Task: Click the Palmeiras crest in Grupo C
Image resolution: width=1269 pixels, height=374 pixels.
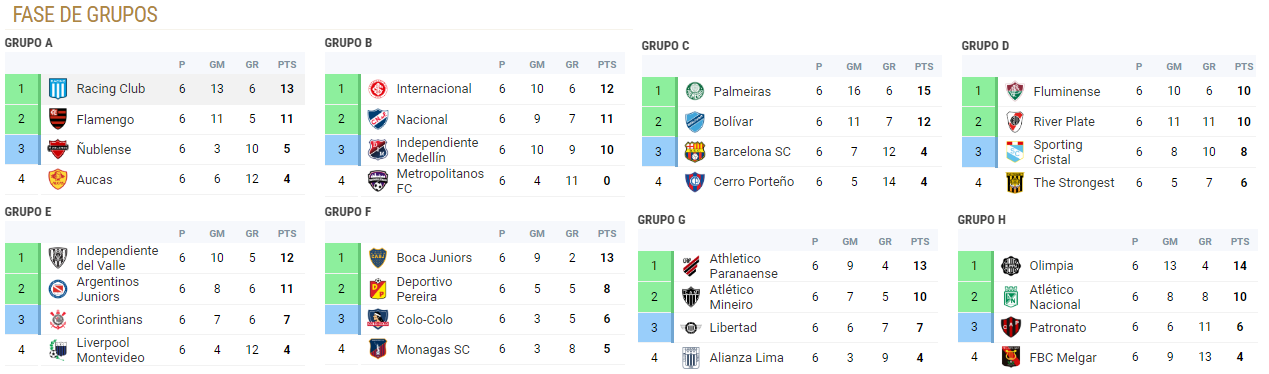Action: pos(695,91)
